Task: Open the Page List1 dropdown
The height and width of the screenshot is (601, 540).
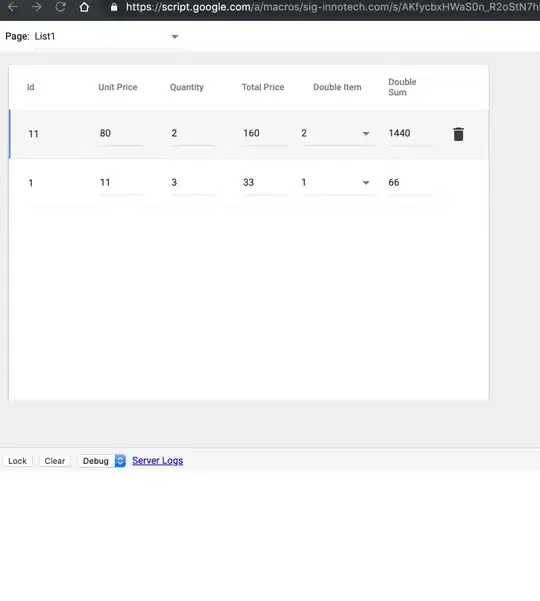Action: 106,36
